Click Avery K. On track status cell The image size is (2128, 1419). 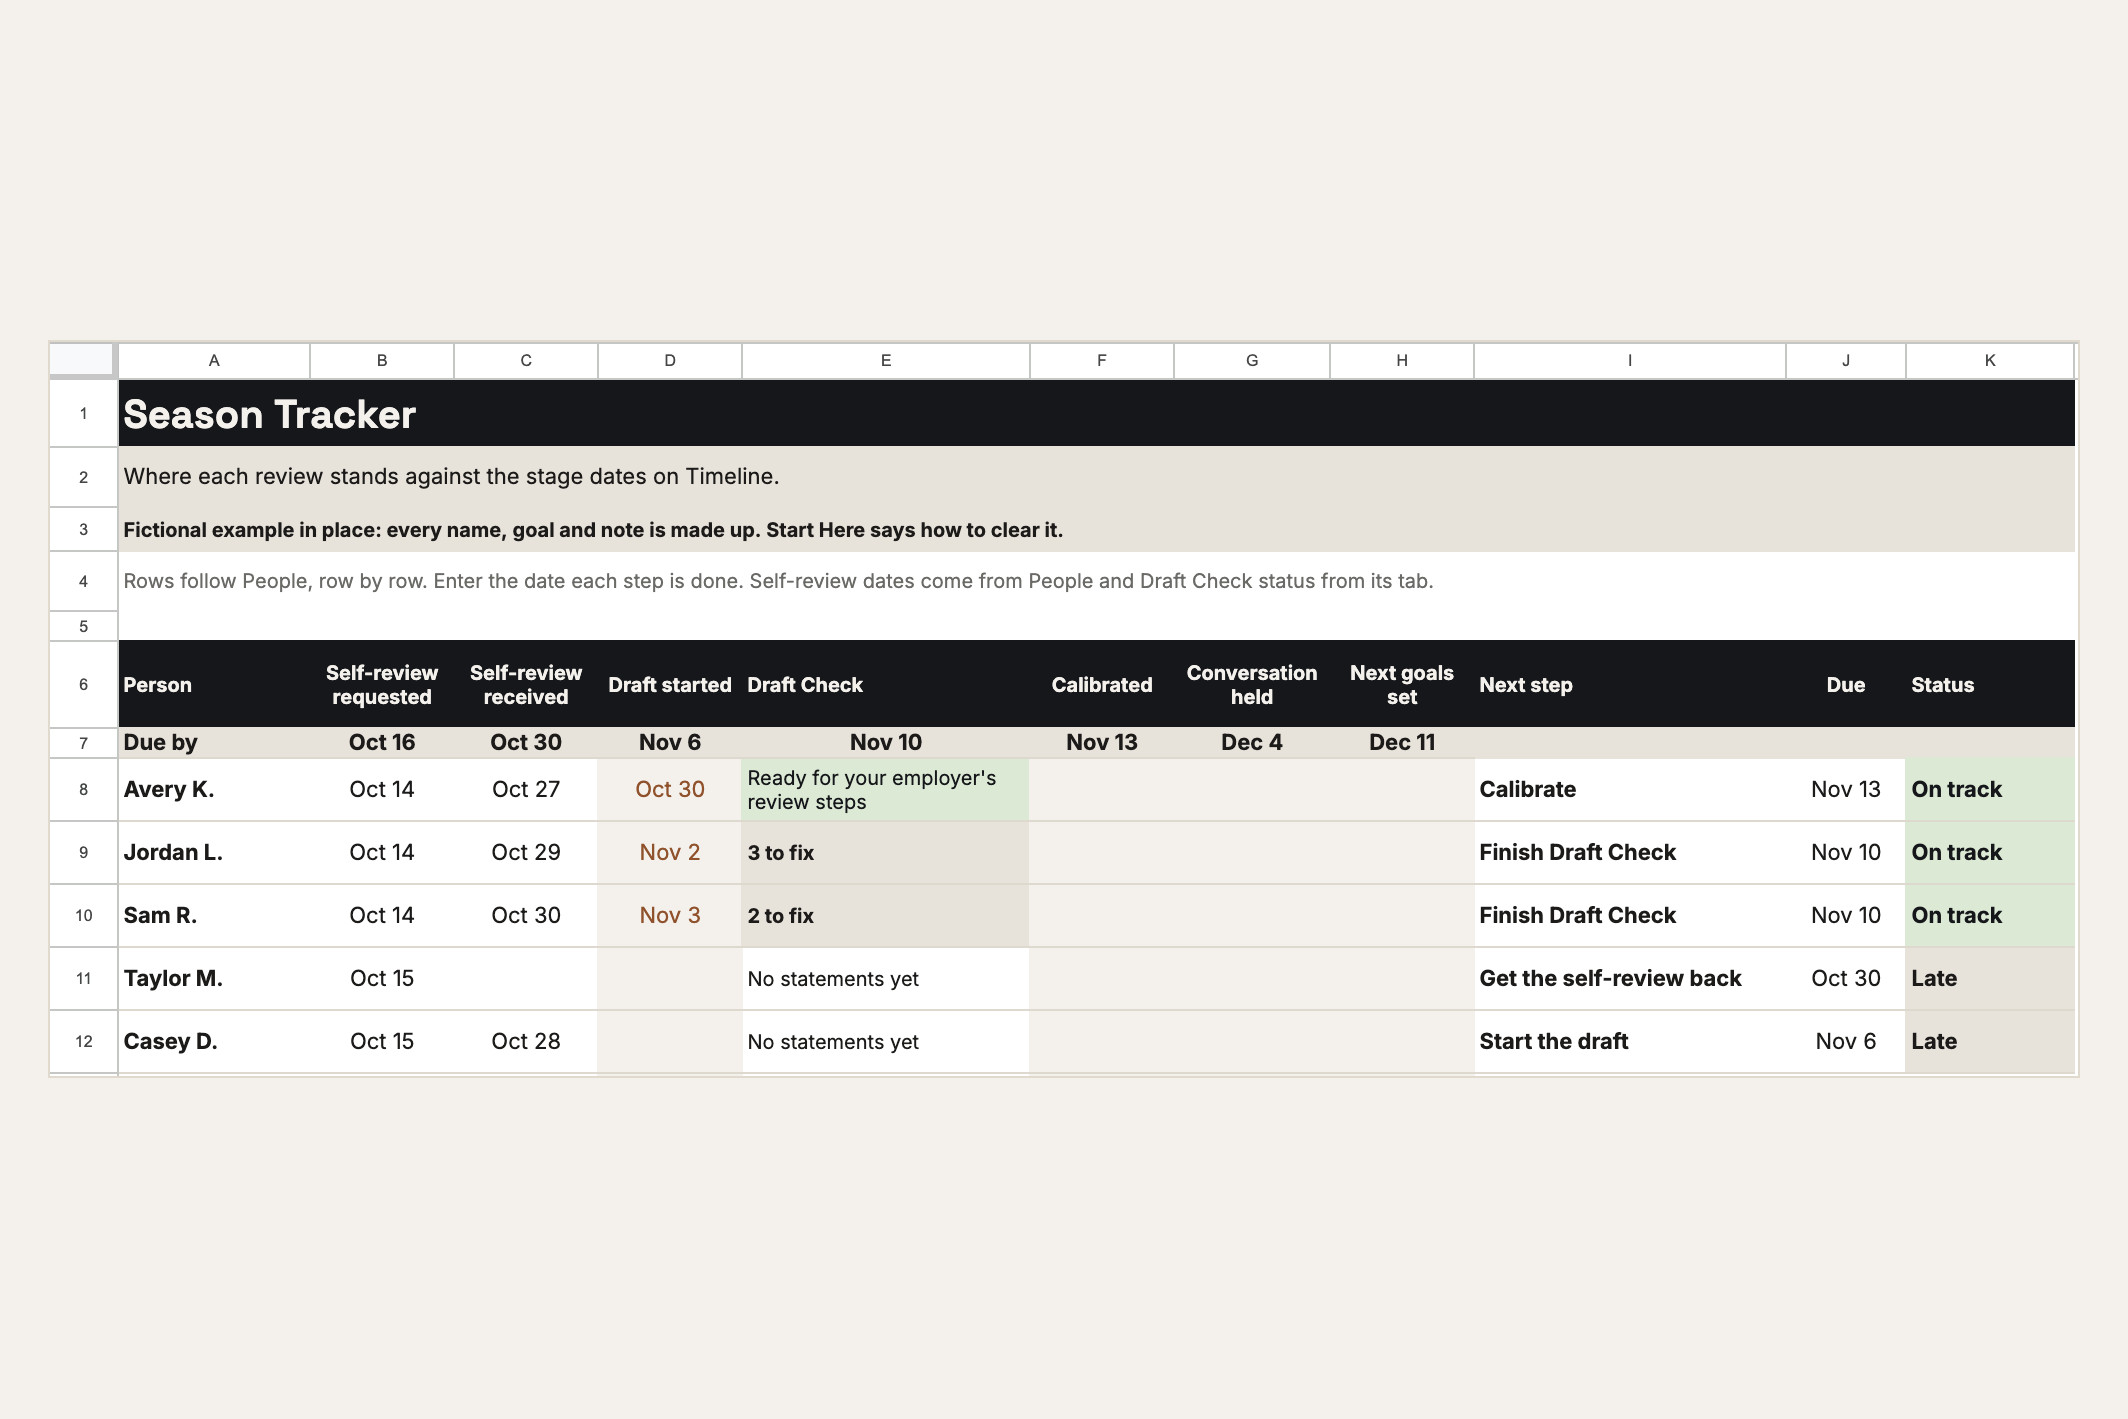coord(1990,790)
